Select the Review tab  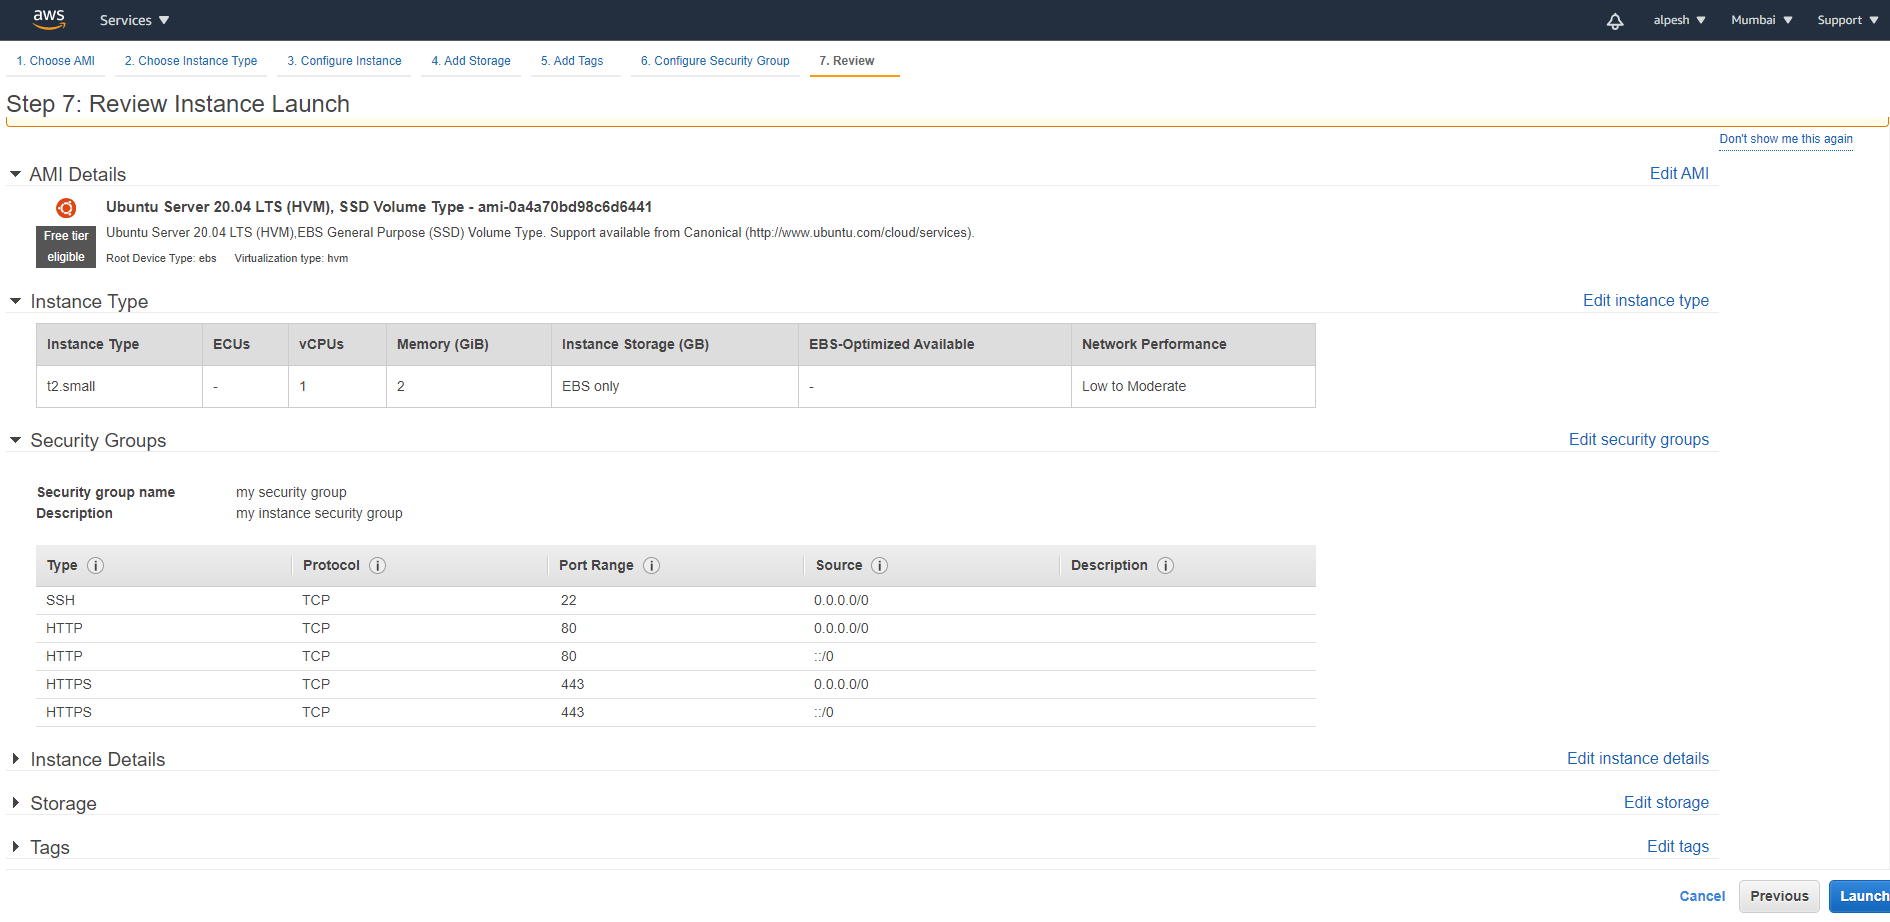(847, 61)
